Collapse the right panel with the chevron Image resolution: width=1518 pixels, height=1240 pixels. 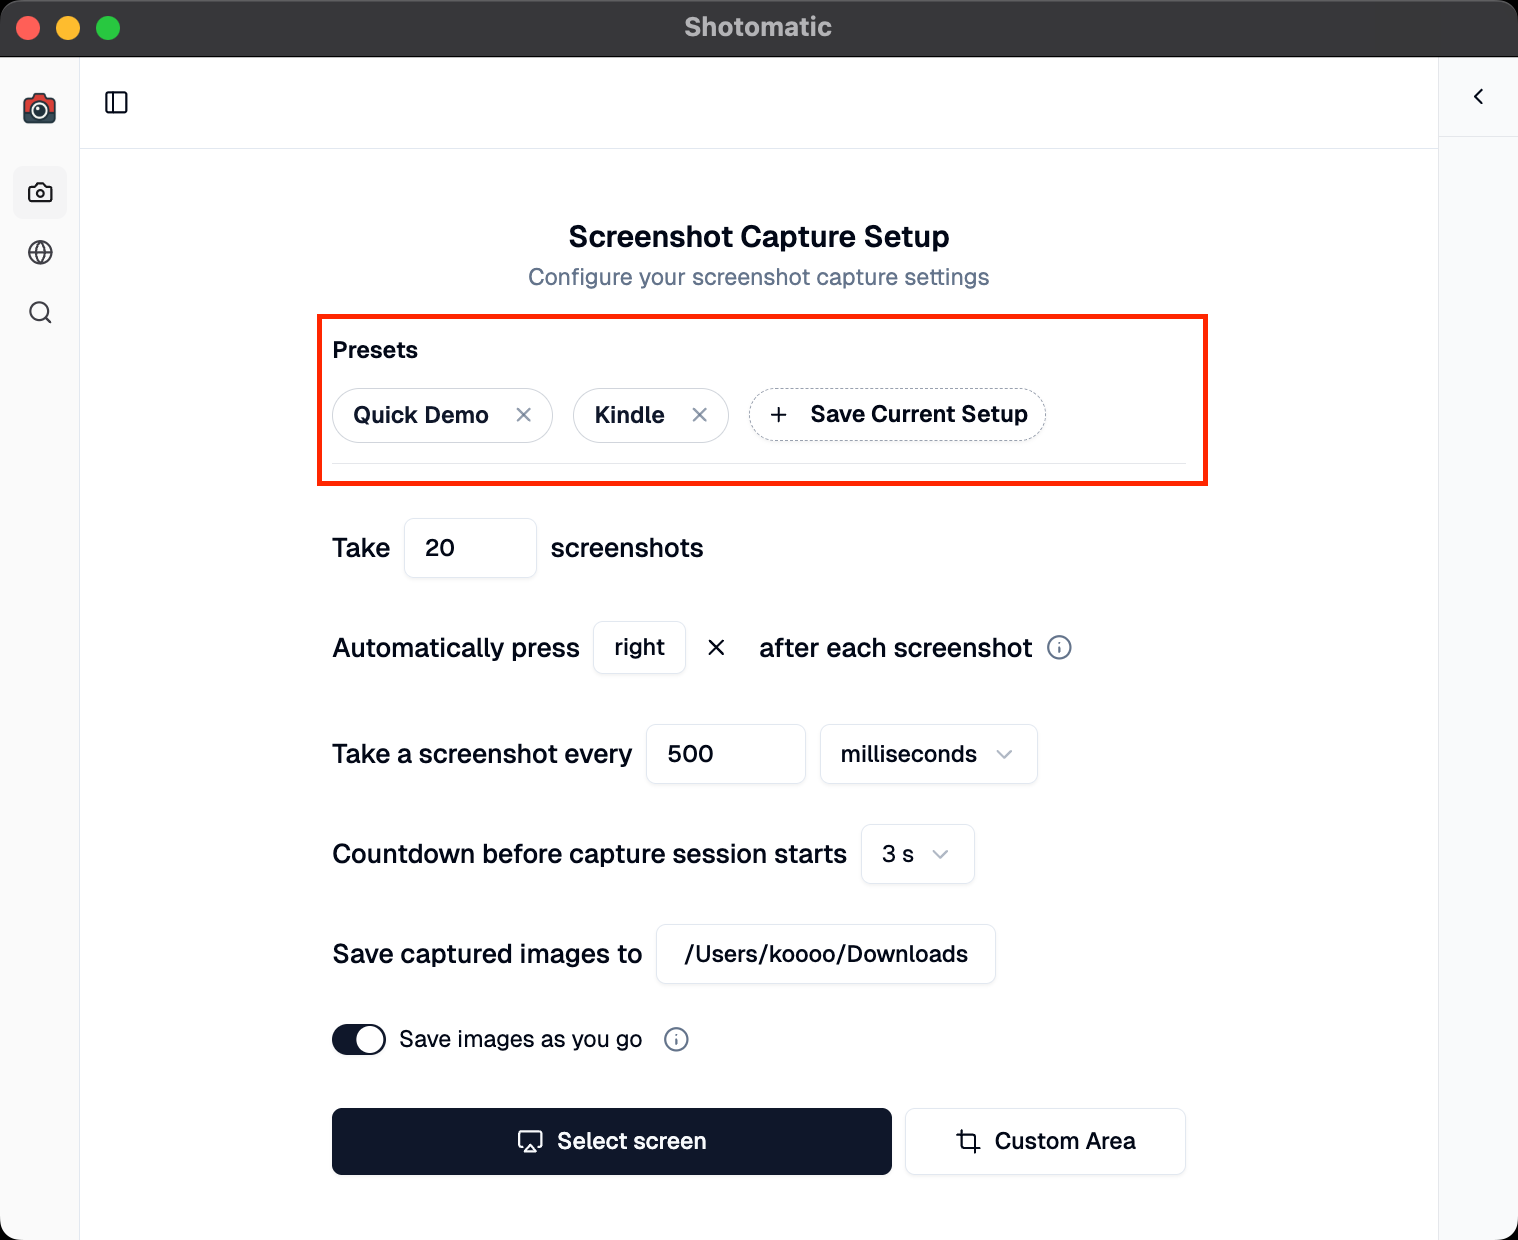point(1478,96)
